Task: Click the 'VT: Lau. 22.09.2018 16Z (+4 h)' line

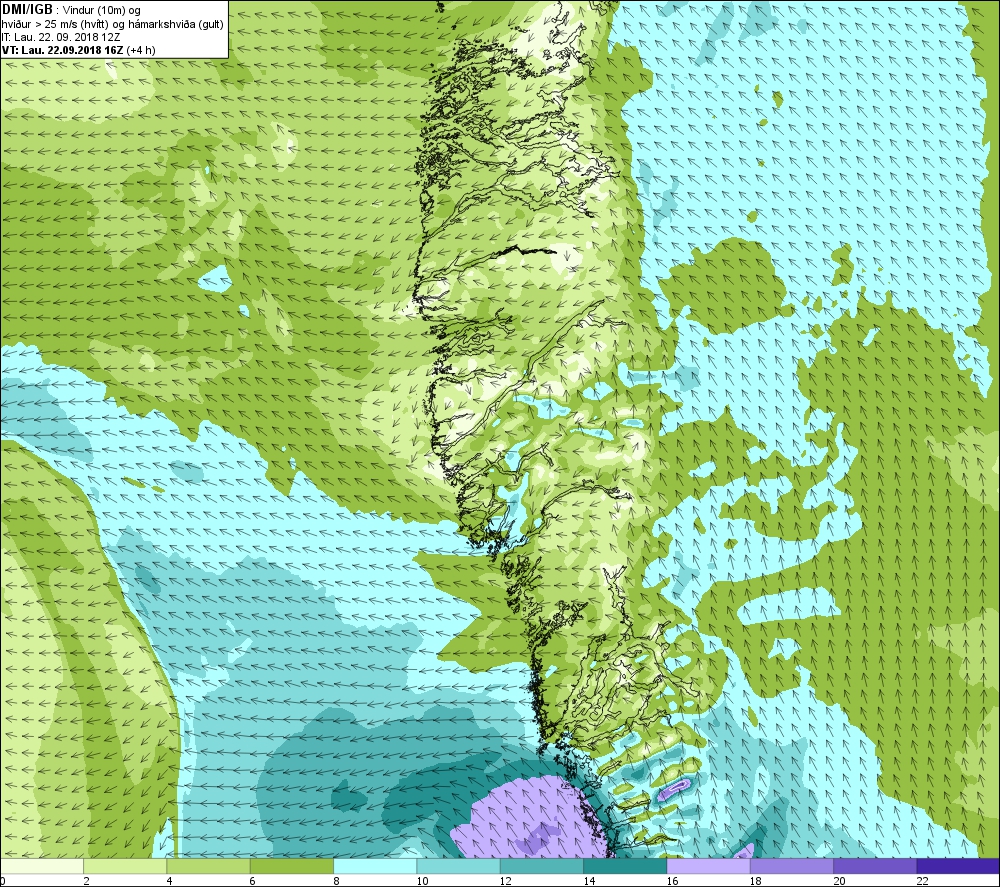Action: point(78,50)
